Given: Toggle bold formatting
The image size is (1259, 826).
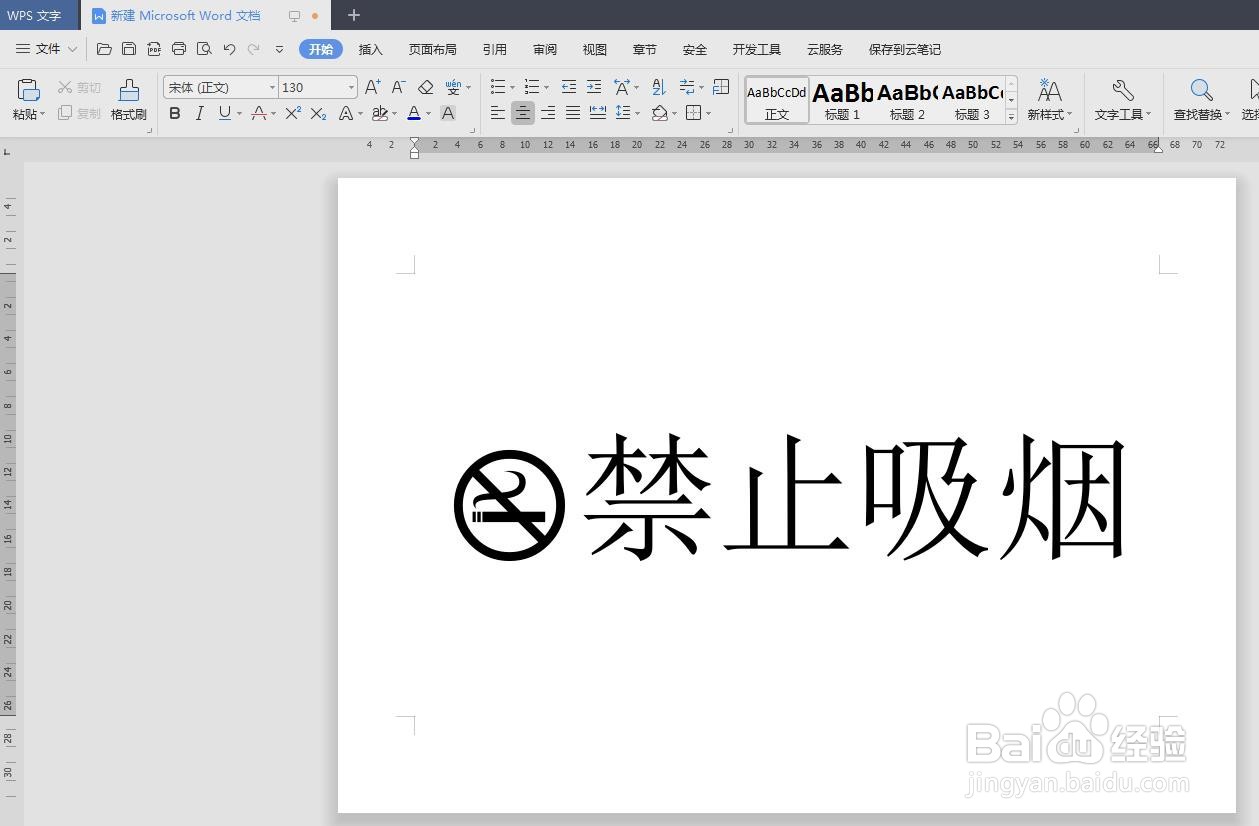Looking at the screenshot, I should coord(175,113).
